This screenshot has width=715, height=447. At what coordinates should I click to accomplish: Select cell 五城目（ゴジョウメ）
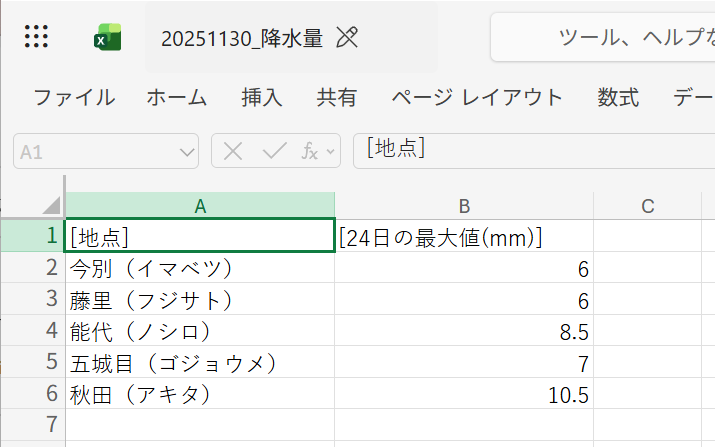(x=200, y=362)
